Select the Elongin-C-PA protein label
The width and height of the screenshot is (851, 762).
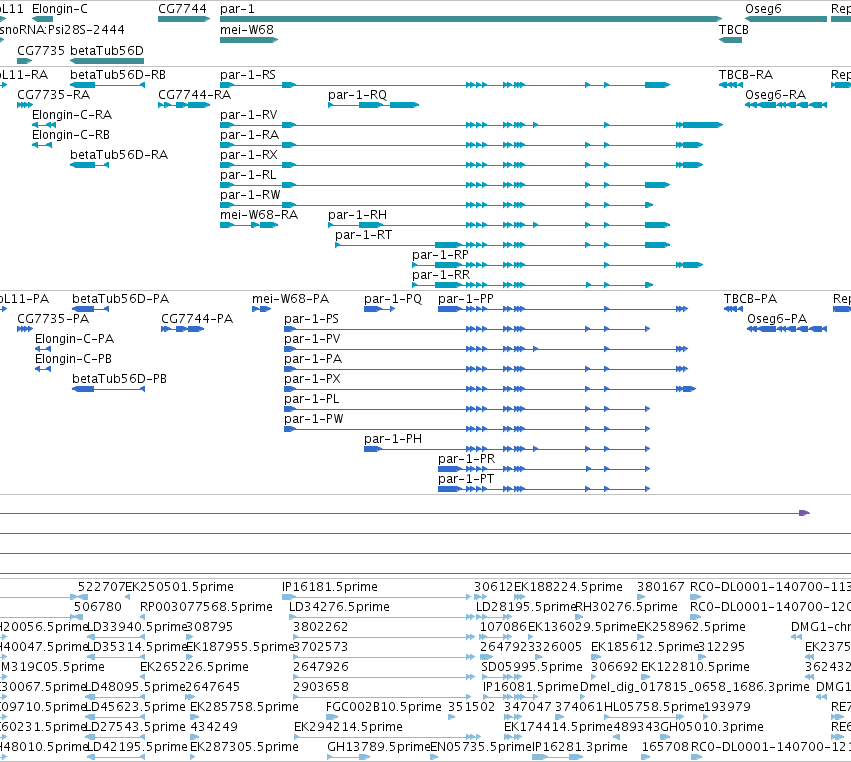click(x=74, y=339)
